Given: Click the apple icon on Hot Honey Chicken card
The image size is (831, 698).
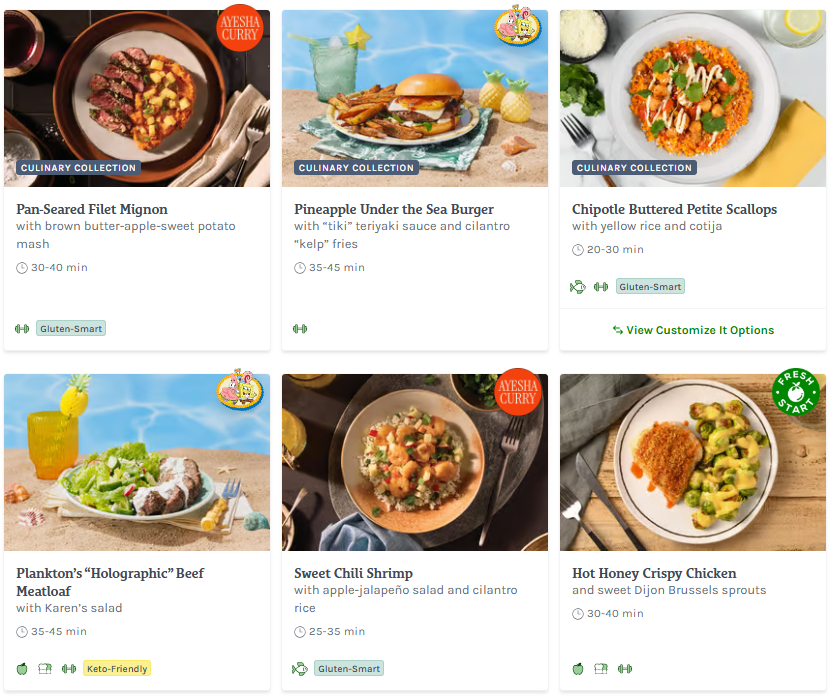Looking at the screenshot, I should pos(578,669).
